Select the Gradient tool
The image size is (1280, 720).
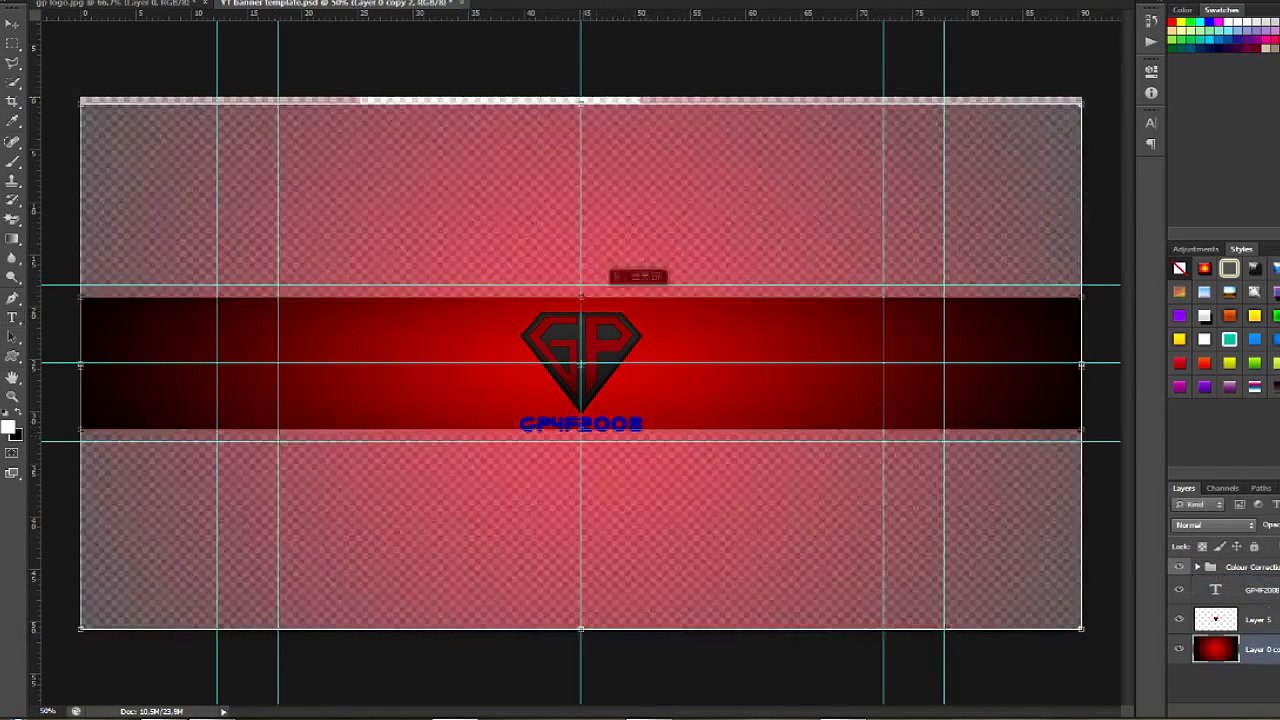(x=12, y=239)
